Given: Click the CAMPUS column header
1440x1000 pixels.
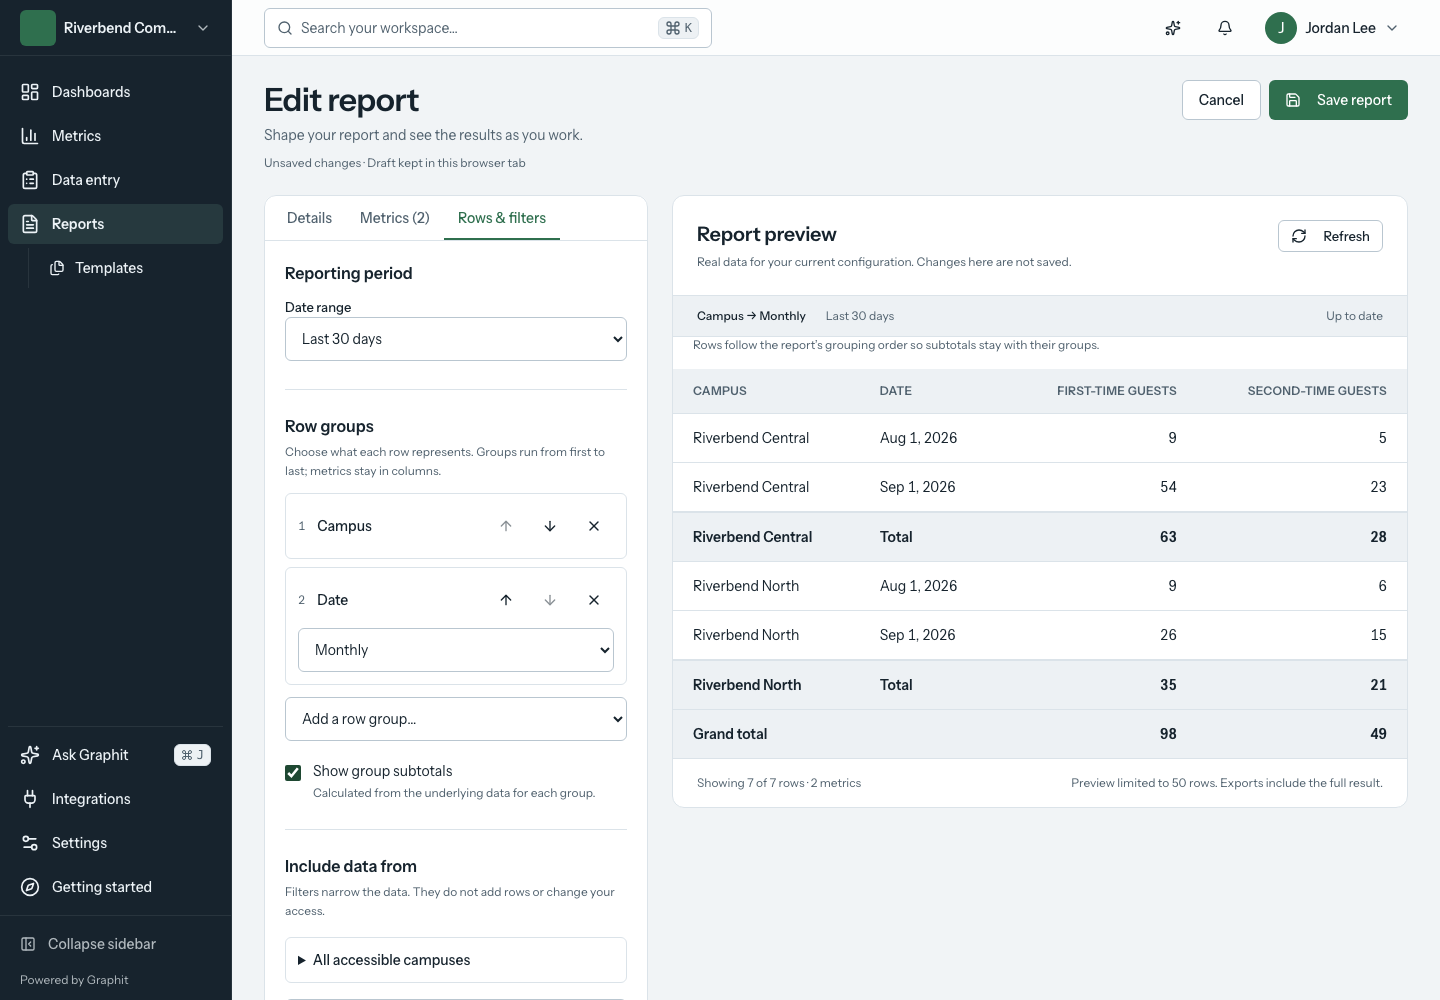Looking at the screenshot, I should 720,391.
